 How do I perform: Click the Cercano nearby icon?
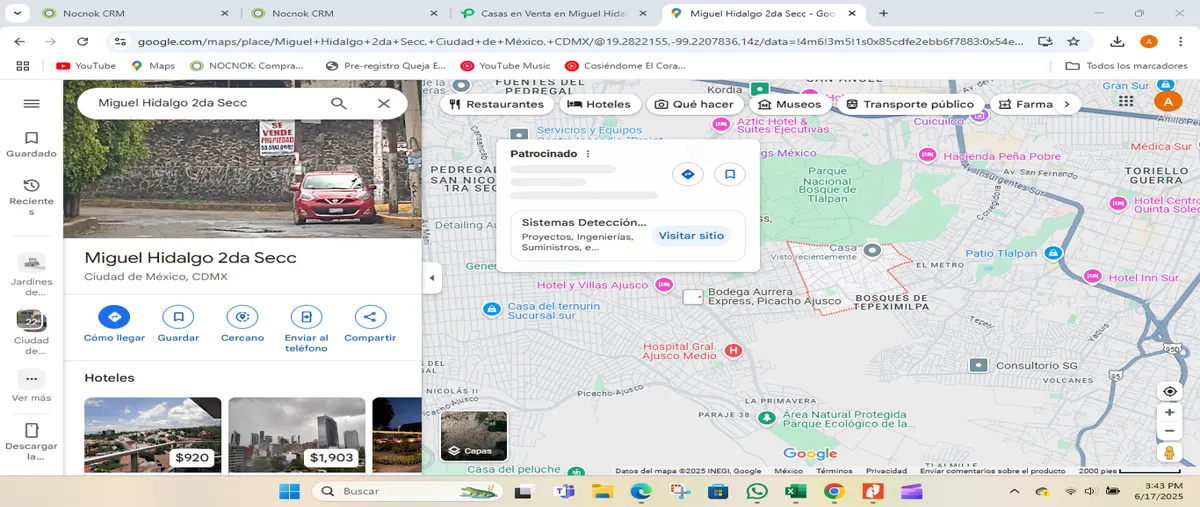point(242,317)
